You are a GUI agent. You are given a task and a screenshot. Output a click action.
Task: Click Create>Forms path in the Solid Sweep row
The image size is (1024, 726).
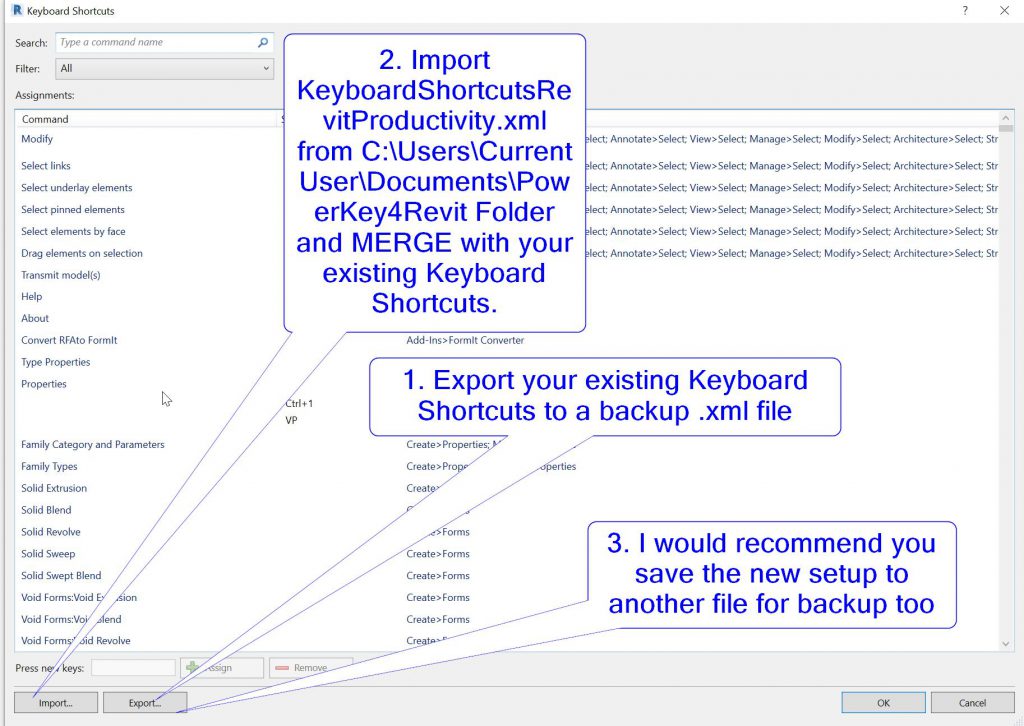click(438, 554)
